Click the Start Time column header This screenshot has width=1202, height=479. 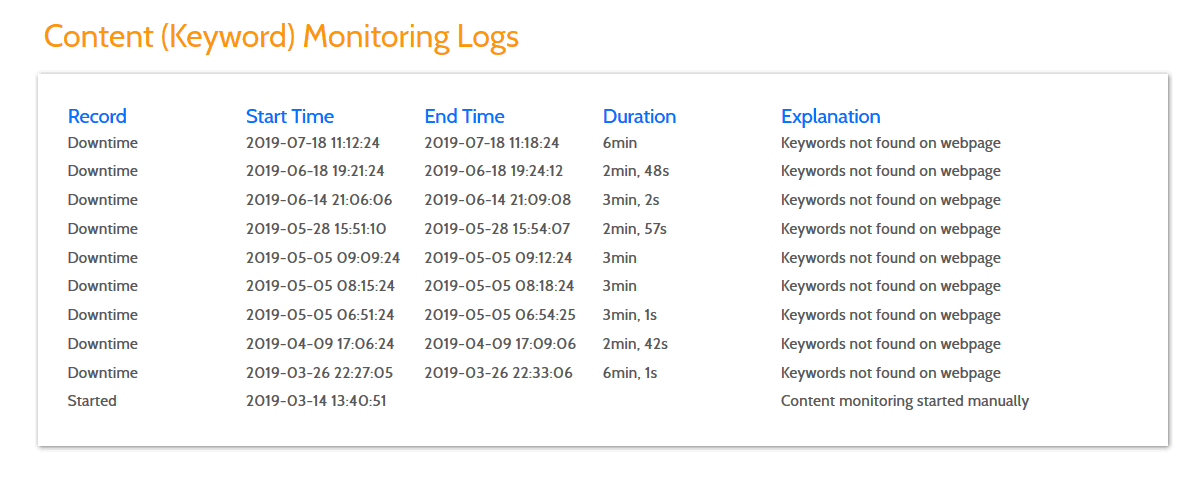(x=290, y=116)
